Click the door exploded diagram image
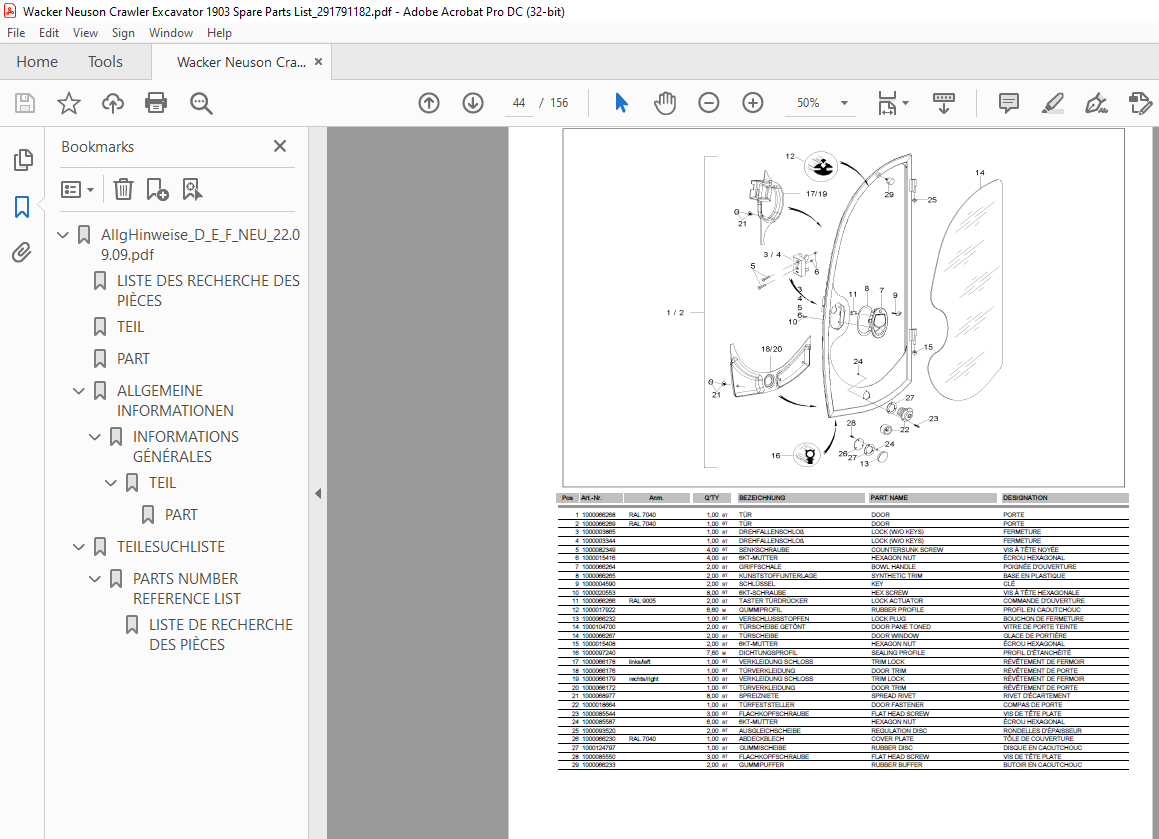The height and width of the screenshot is (839, 1159). point(843,308)
